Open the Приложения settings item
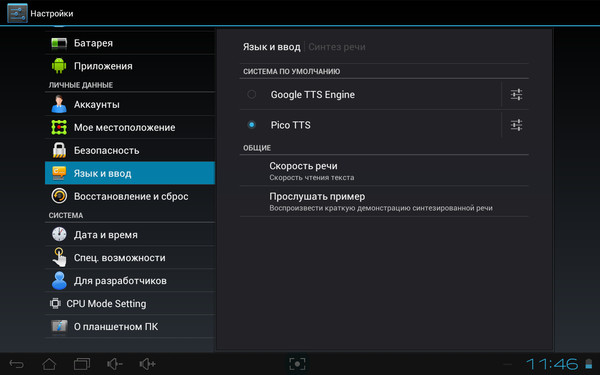 pos(130,66)
